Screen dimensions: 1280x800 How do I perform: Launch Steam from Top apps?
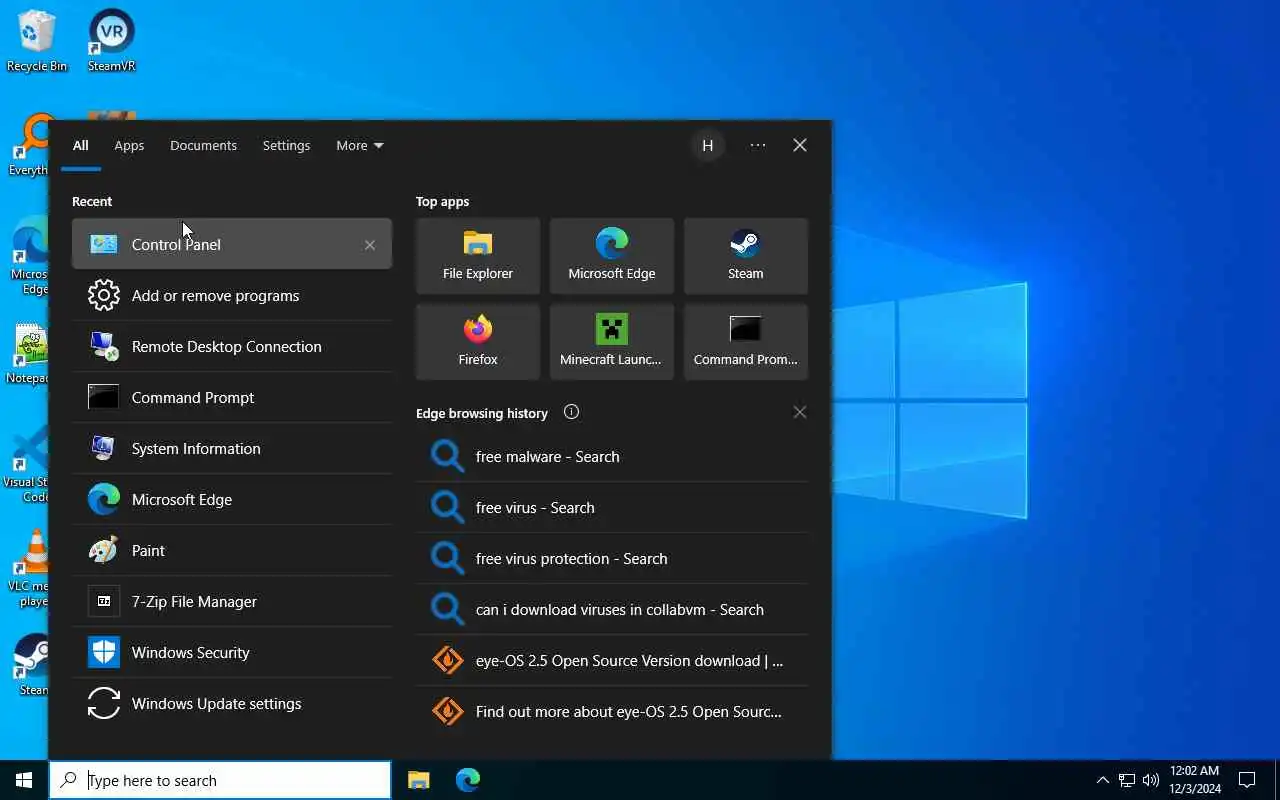click(x=746, y=256)
